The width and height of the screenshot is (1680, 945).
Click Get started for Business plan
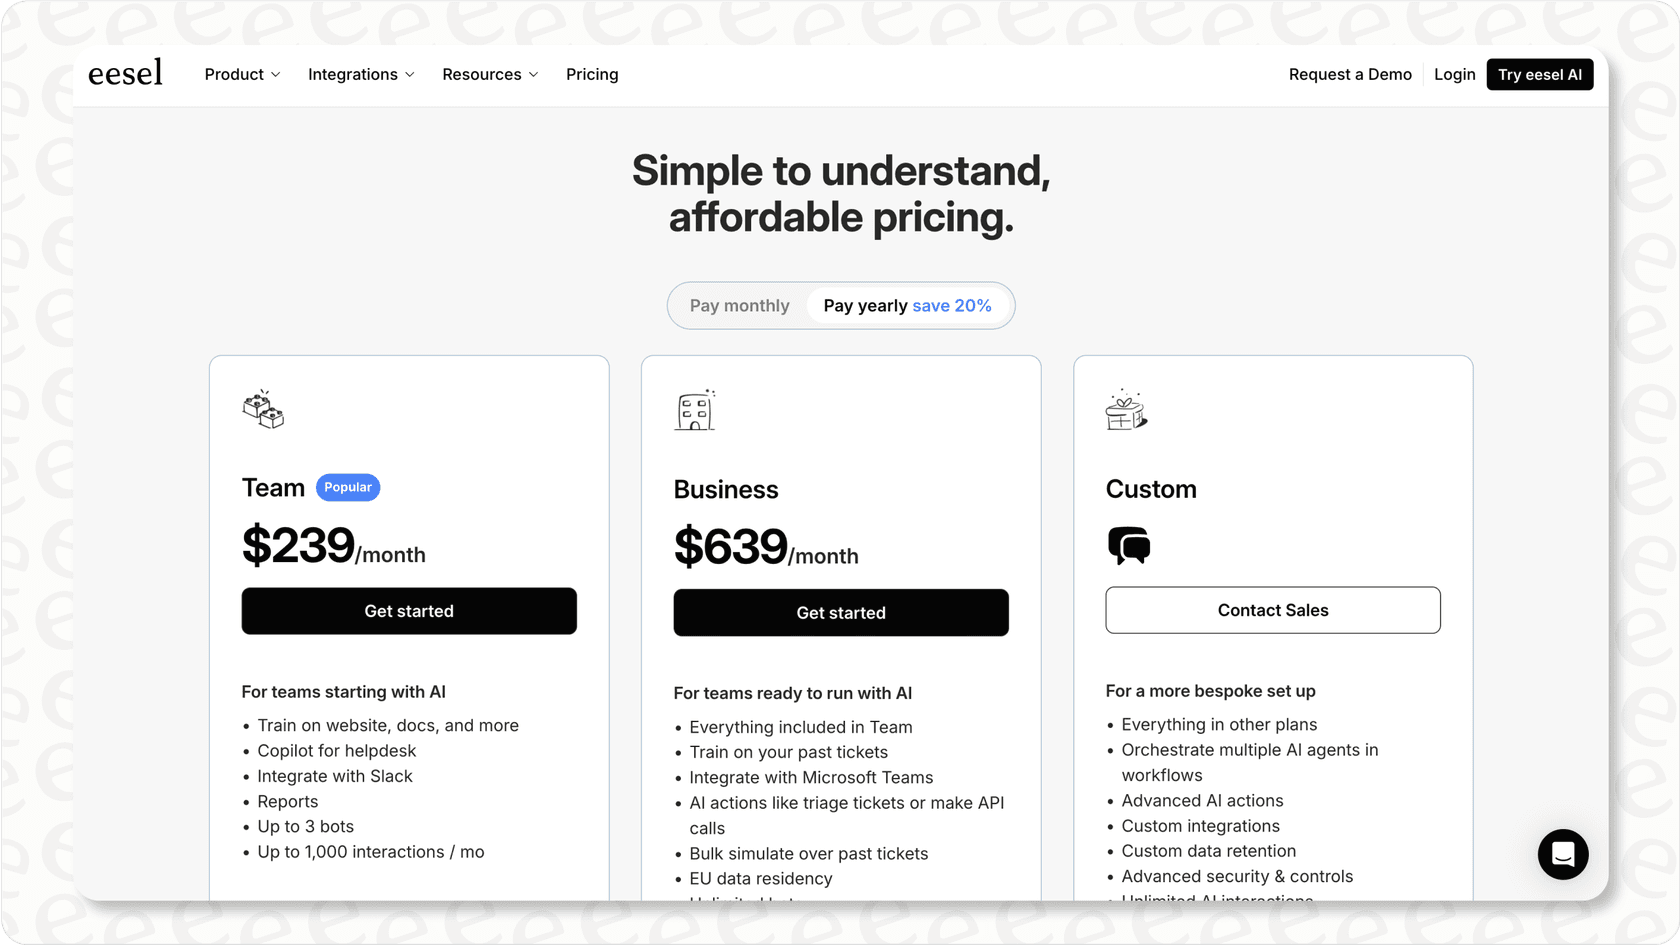pos(841,613)
